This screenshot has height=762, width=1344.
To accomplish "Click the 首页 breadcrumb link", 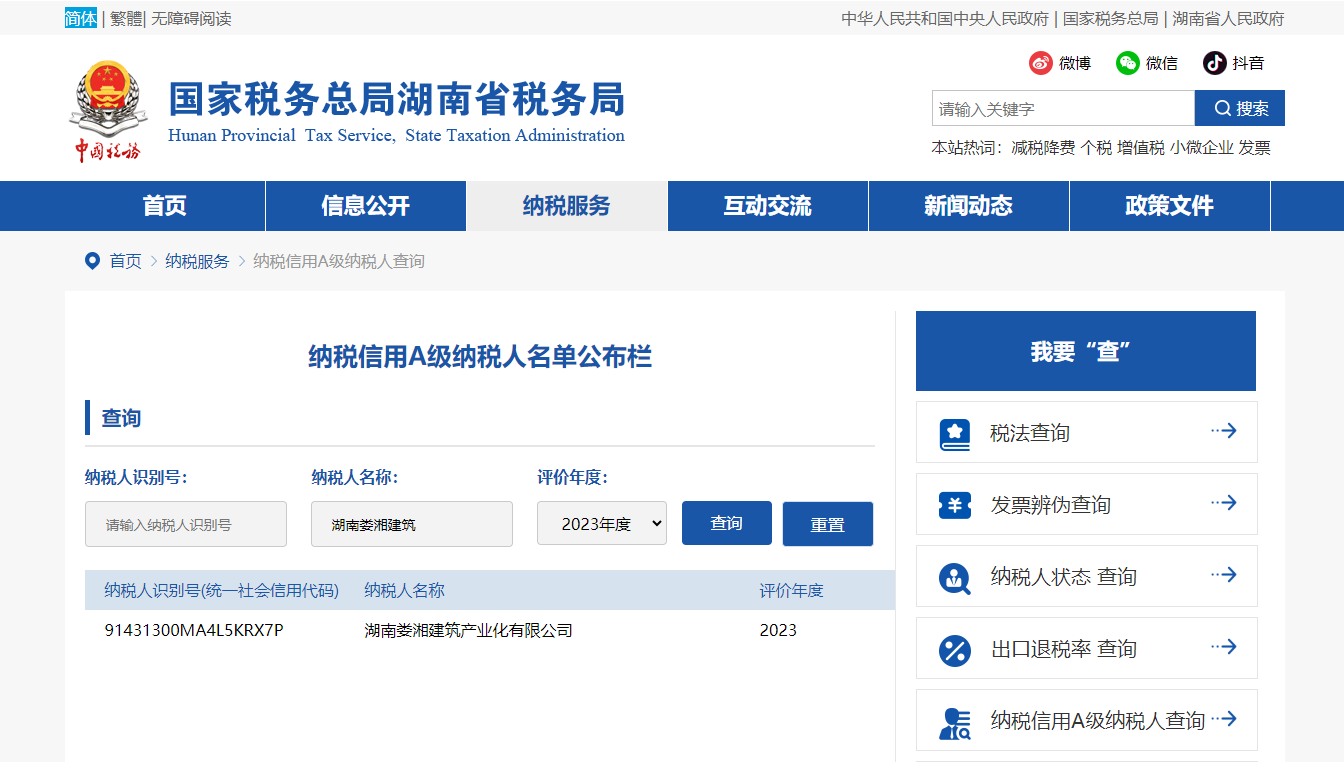I will 125,261.
